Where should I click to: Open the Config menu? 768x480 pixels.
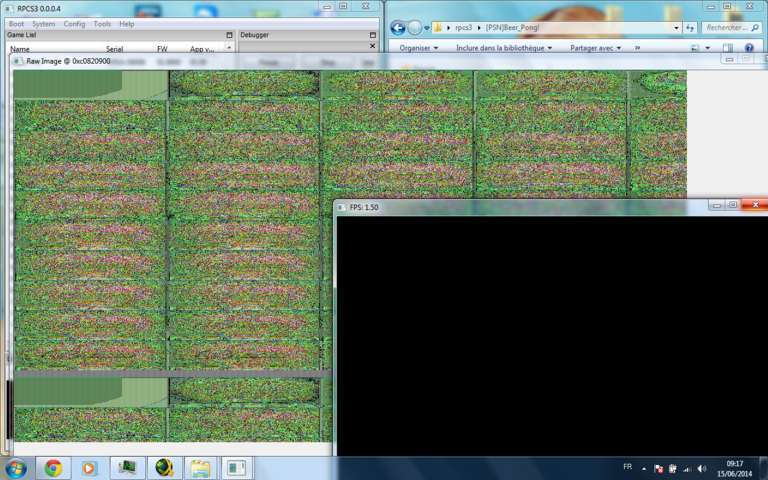(74, 23)
